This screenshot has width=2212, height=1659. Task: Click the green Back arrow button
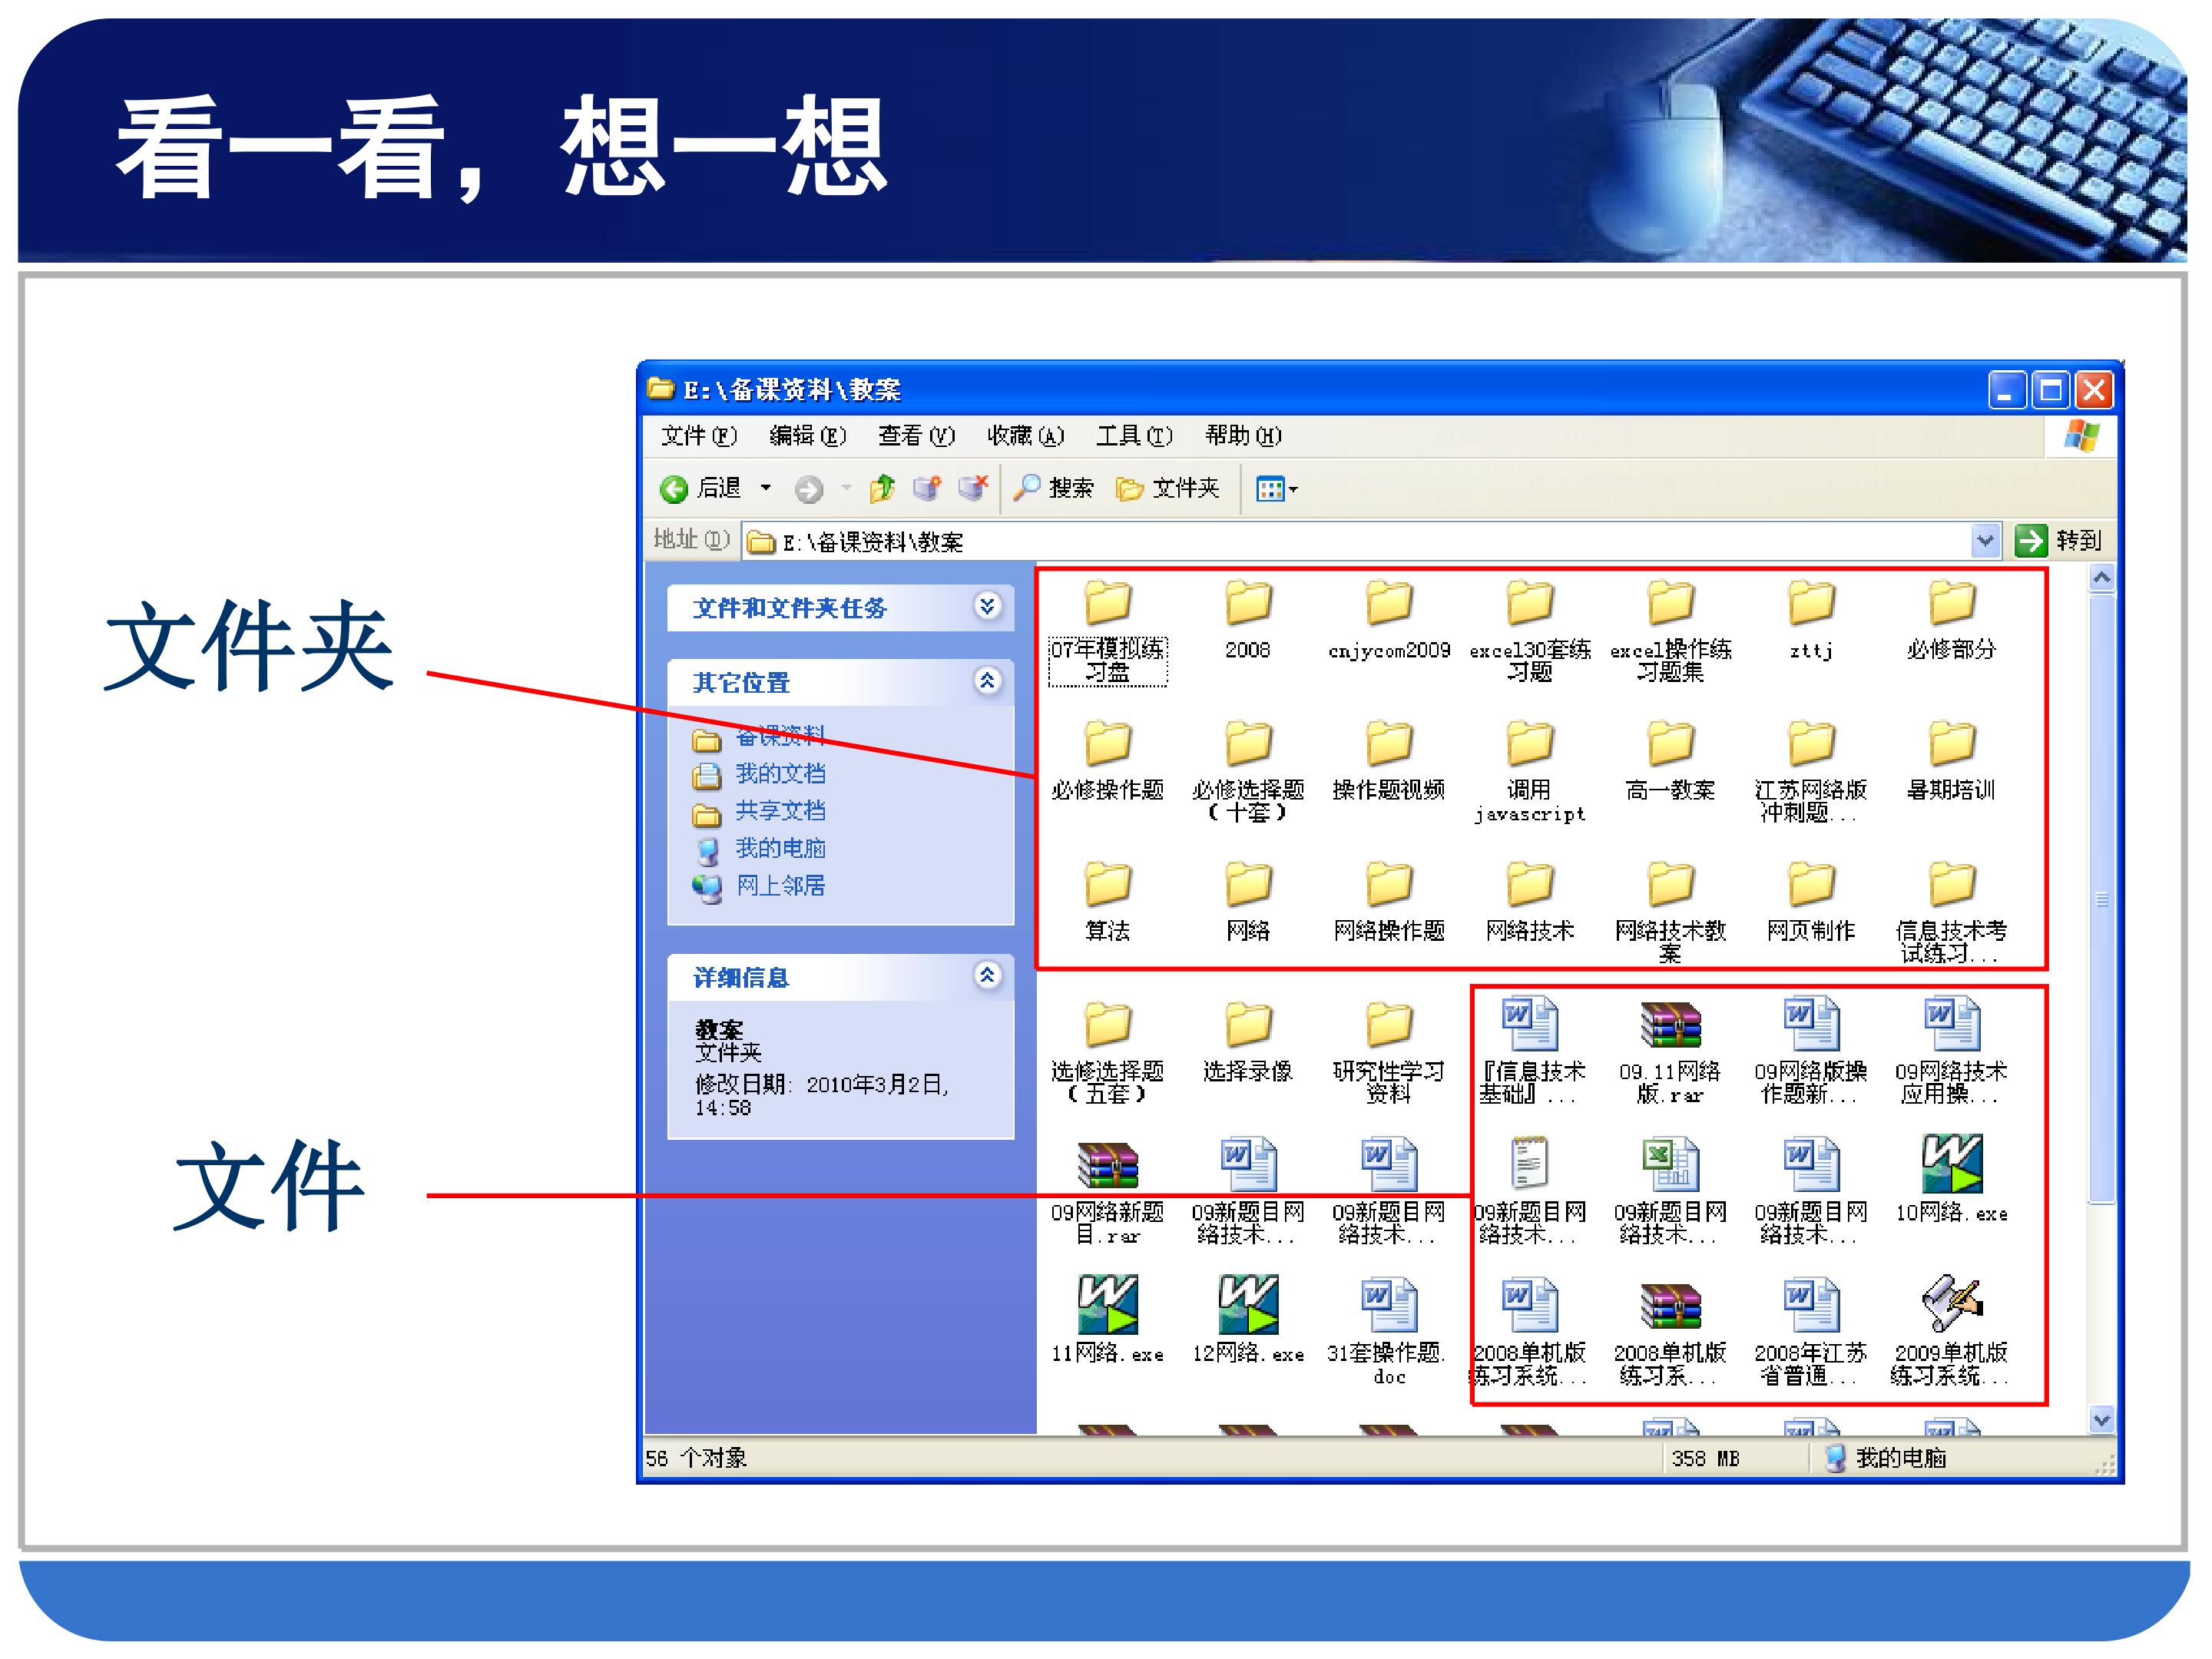pyautogui.click(x=674, y=489)
